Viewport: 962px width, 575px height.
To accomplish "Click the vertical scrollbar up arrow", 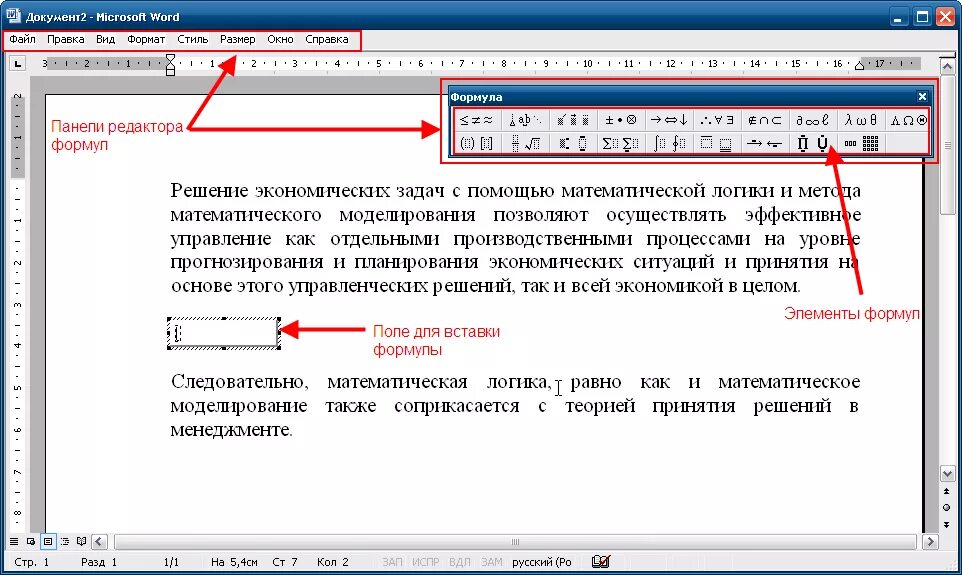I will 947,65.
